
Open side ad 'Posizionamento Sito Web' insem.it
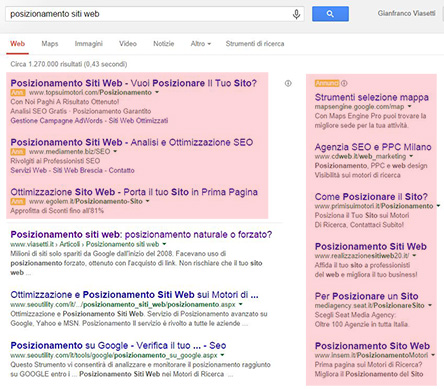pos(372,346)
